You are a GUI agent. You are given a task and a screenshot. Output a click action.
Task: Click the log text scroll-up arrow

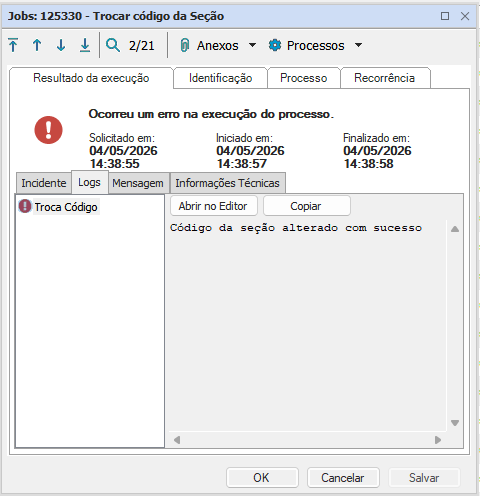click(455, 229)
